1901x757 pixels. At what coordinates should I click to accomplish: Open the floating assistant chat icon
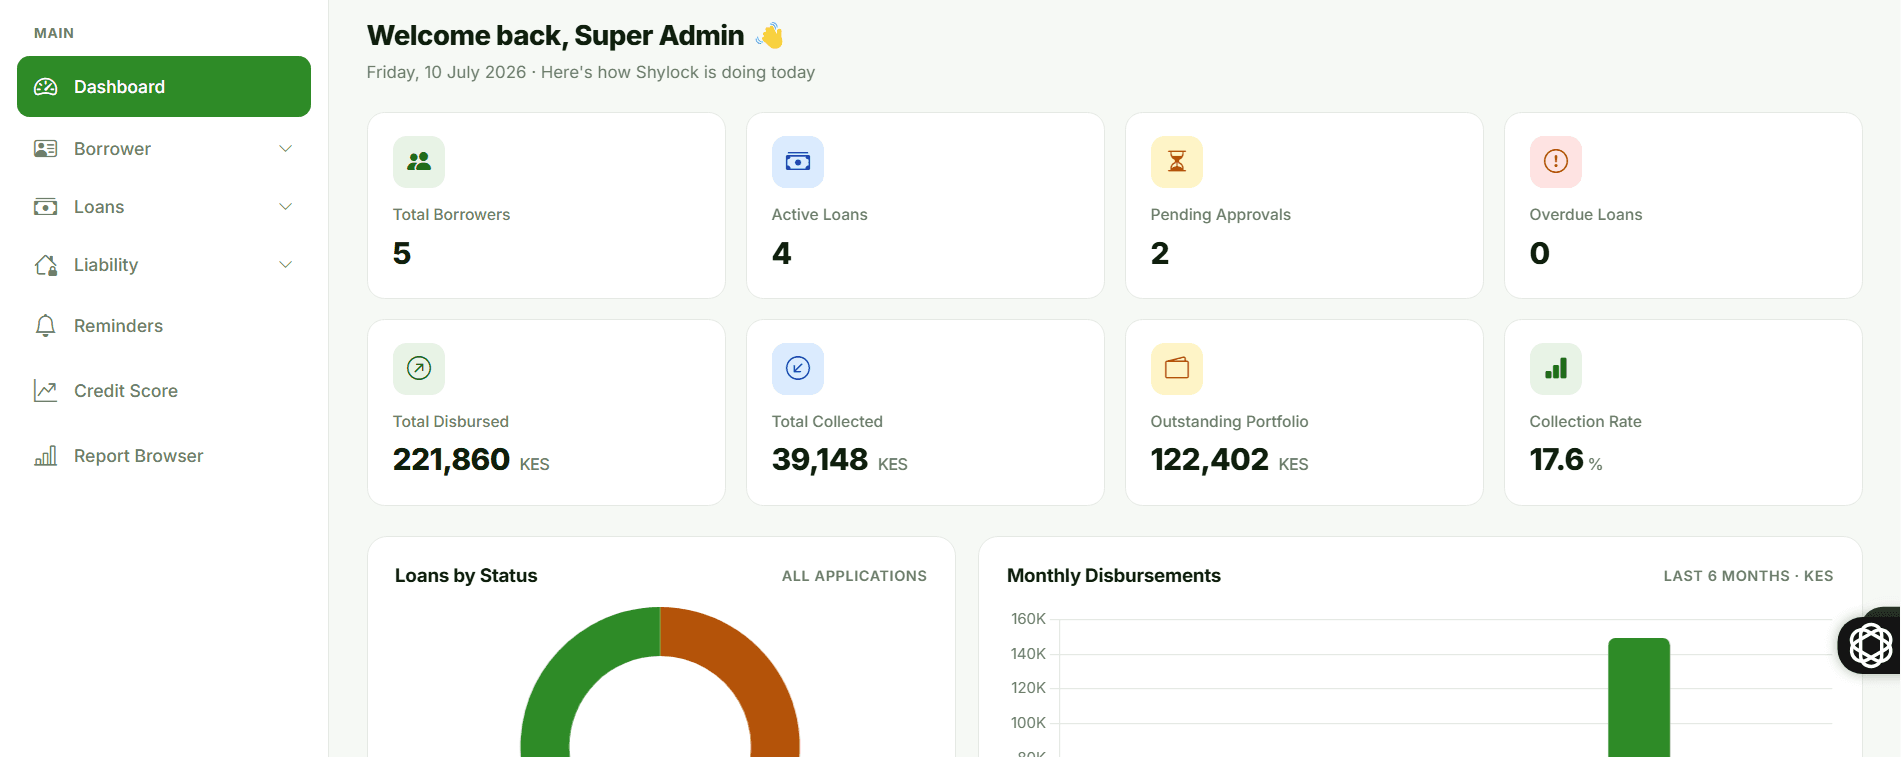point(1870,645)
